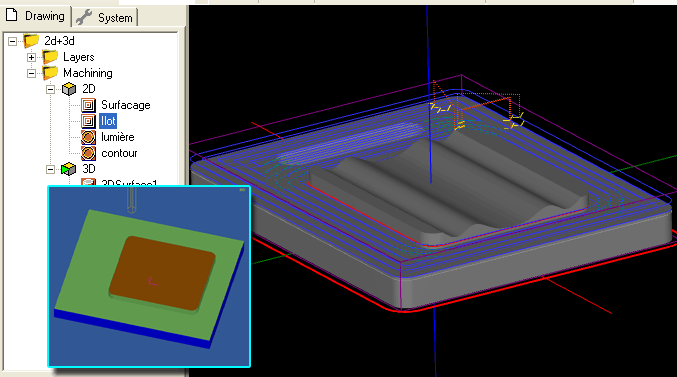Click the Layers folder icon
Image resolution: width=677 pixels, height=377 pixels.
coord(50,57)
